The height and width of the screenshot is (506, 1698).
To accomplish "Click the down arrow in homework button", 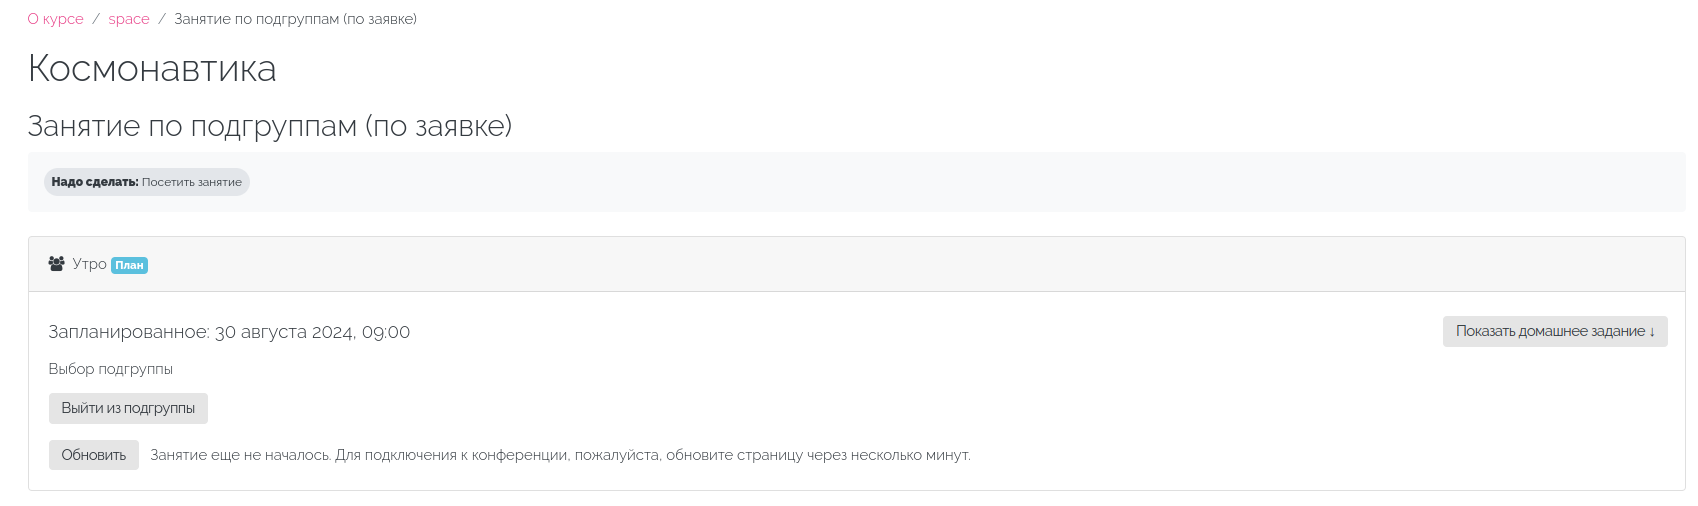I will [1652, 331].
